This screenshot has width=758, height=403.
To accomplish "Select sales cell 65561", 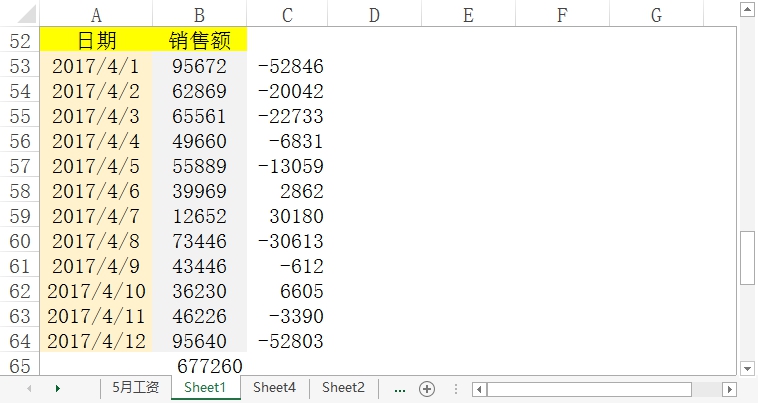I will pyautogui.click(x=200, y=115).
